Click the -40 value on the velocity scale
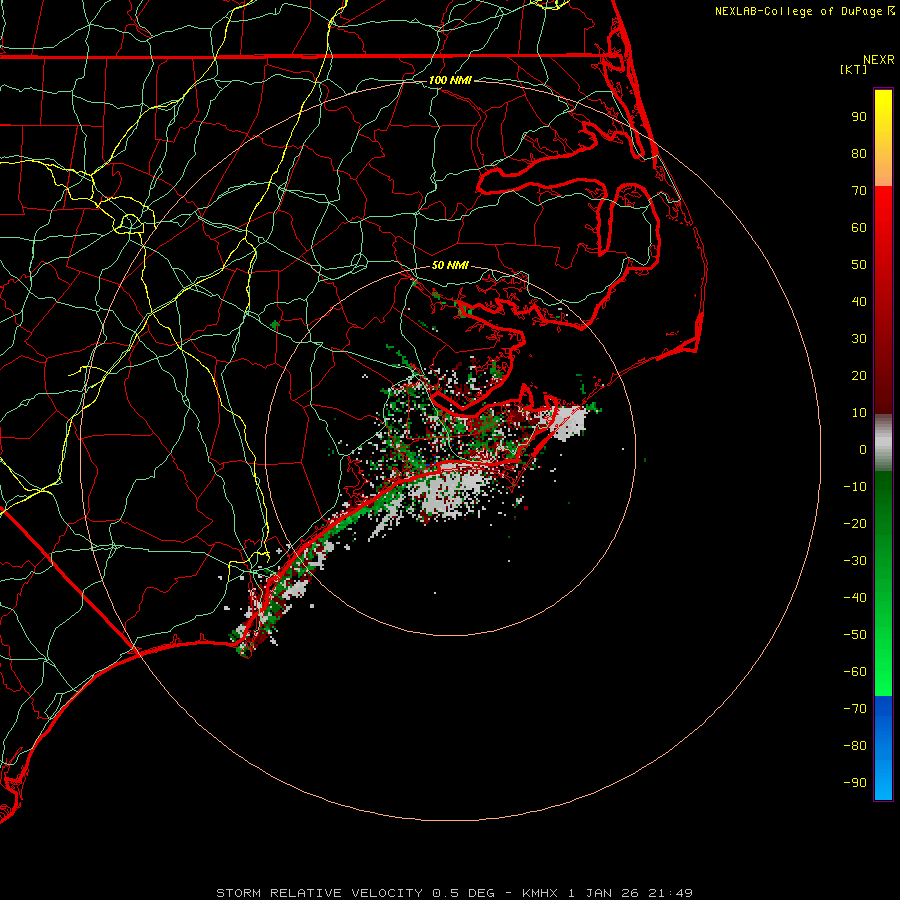Viewport: 900px width, 900px height. pyautogui.click(x=855, y=598)
